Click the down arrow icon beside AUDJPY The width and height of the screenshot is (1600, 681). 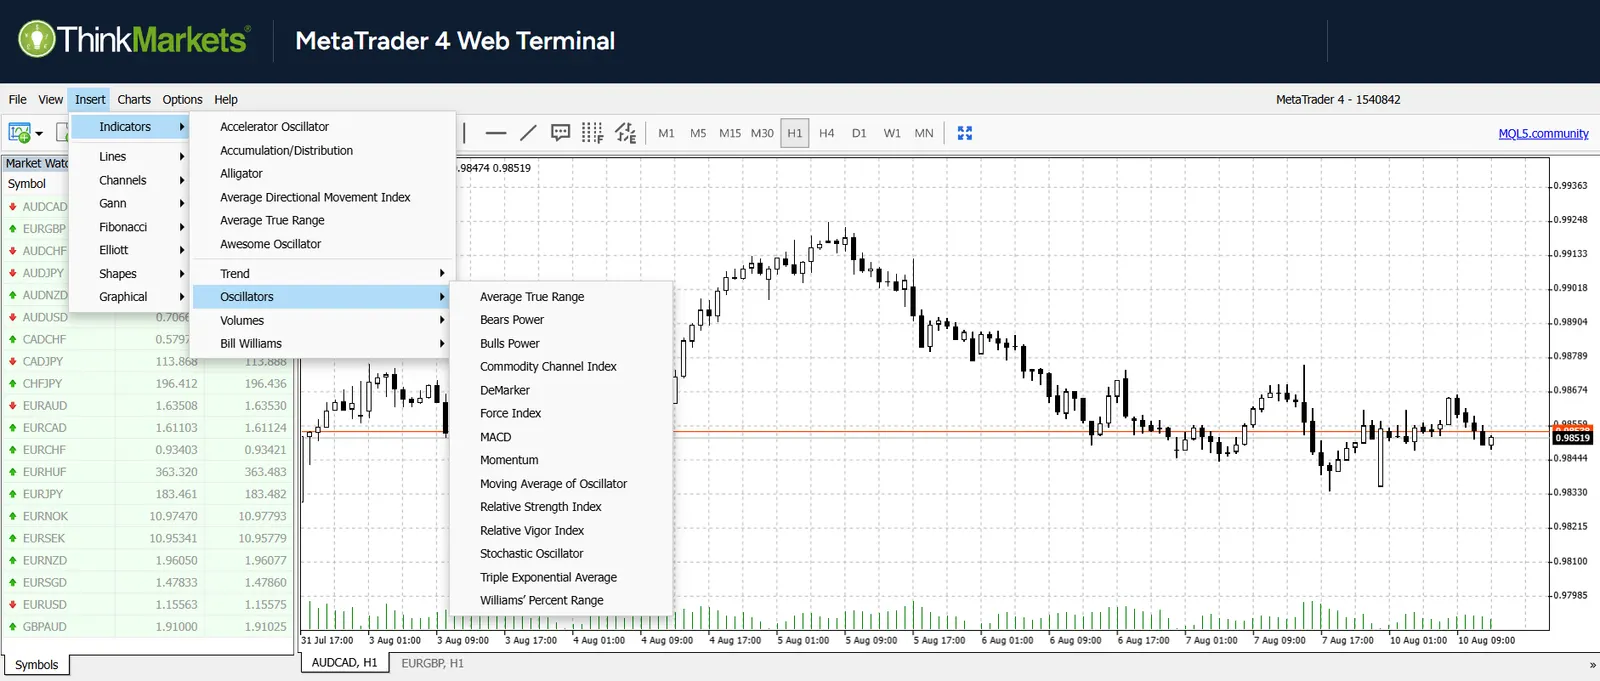click(x=13, y=273)
